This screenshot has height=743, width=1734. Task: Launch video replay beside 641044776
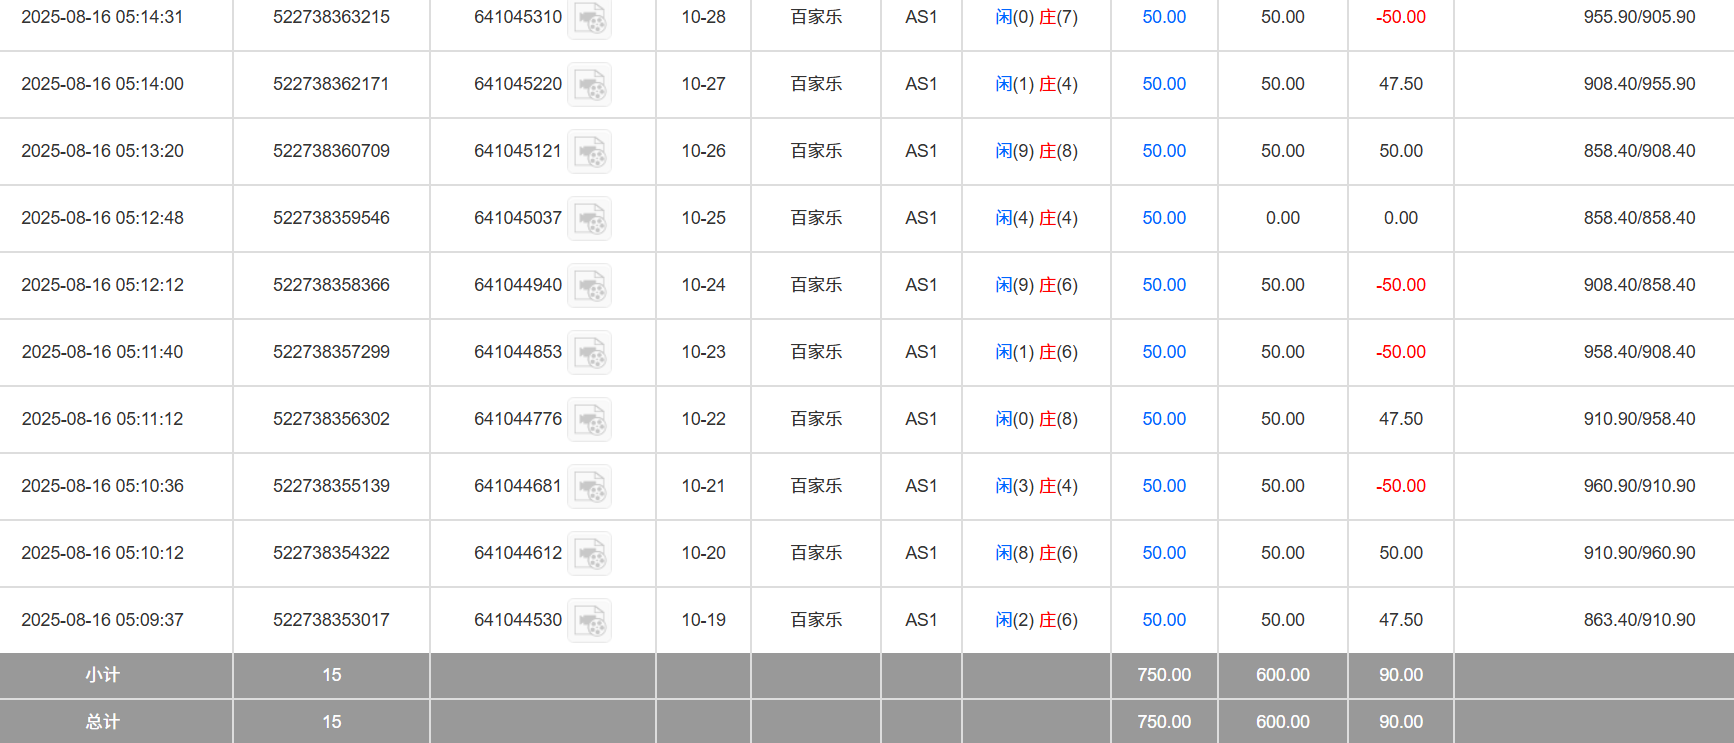click(x=589, y=420)
